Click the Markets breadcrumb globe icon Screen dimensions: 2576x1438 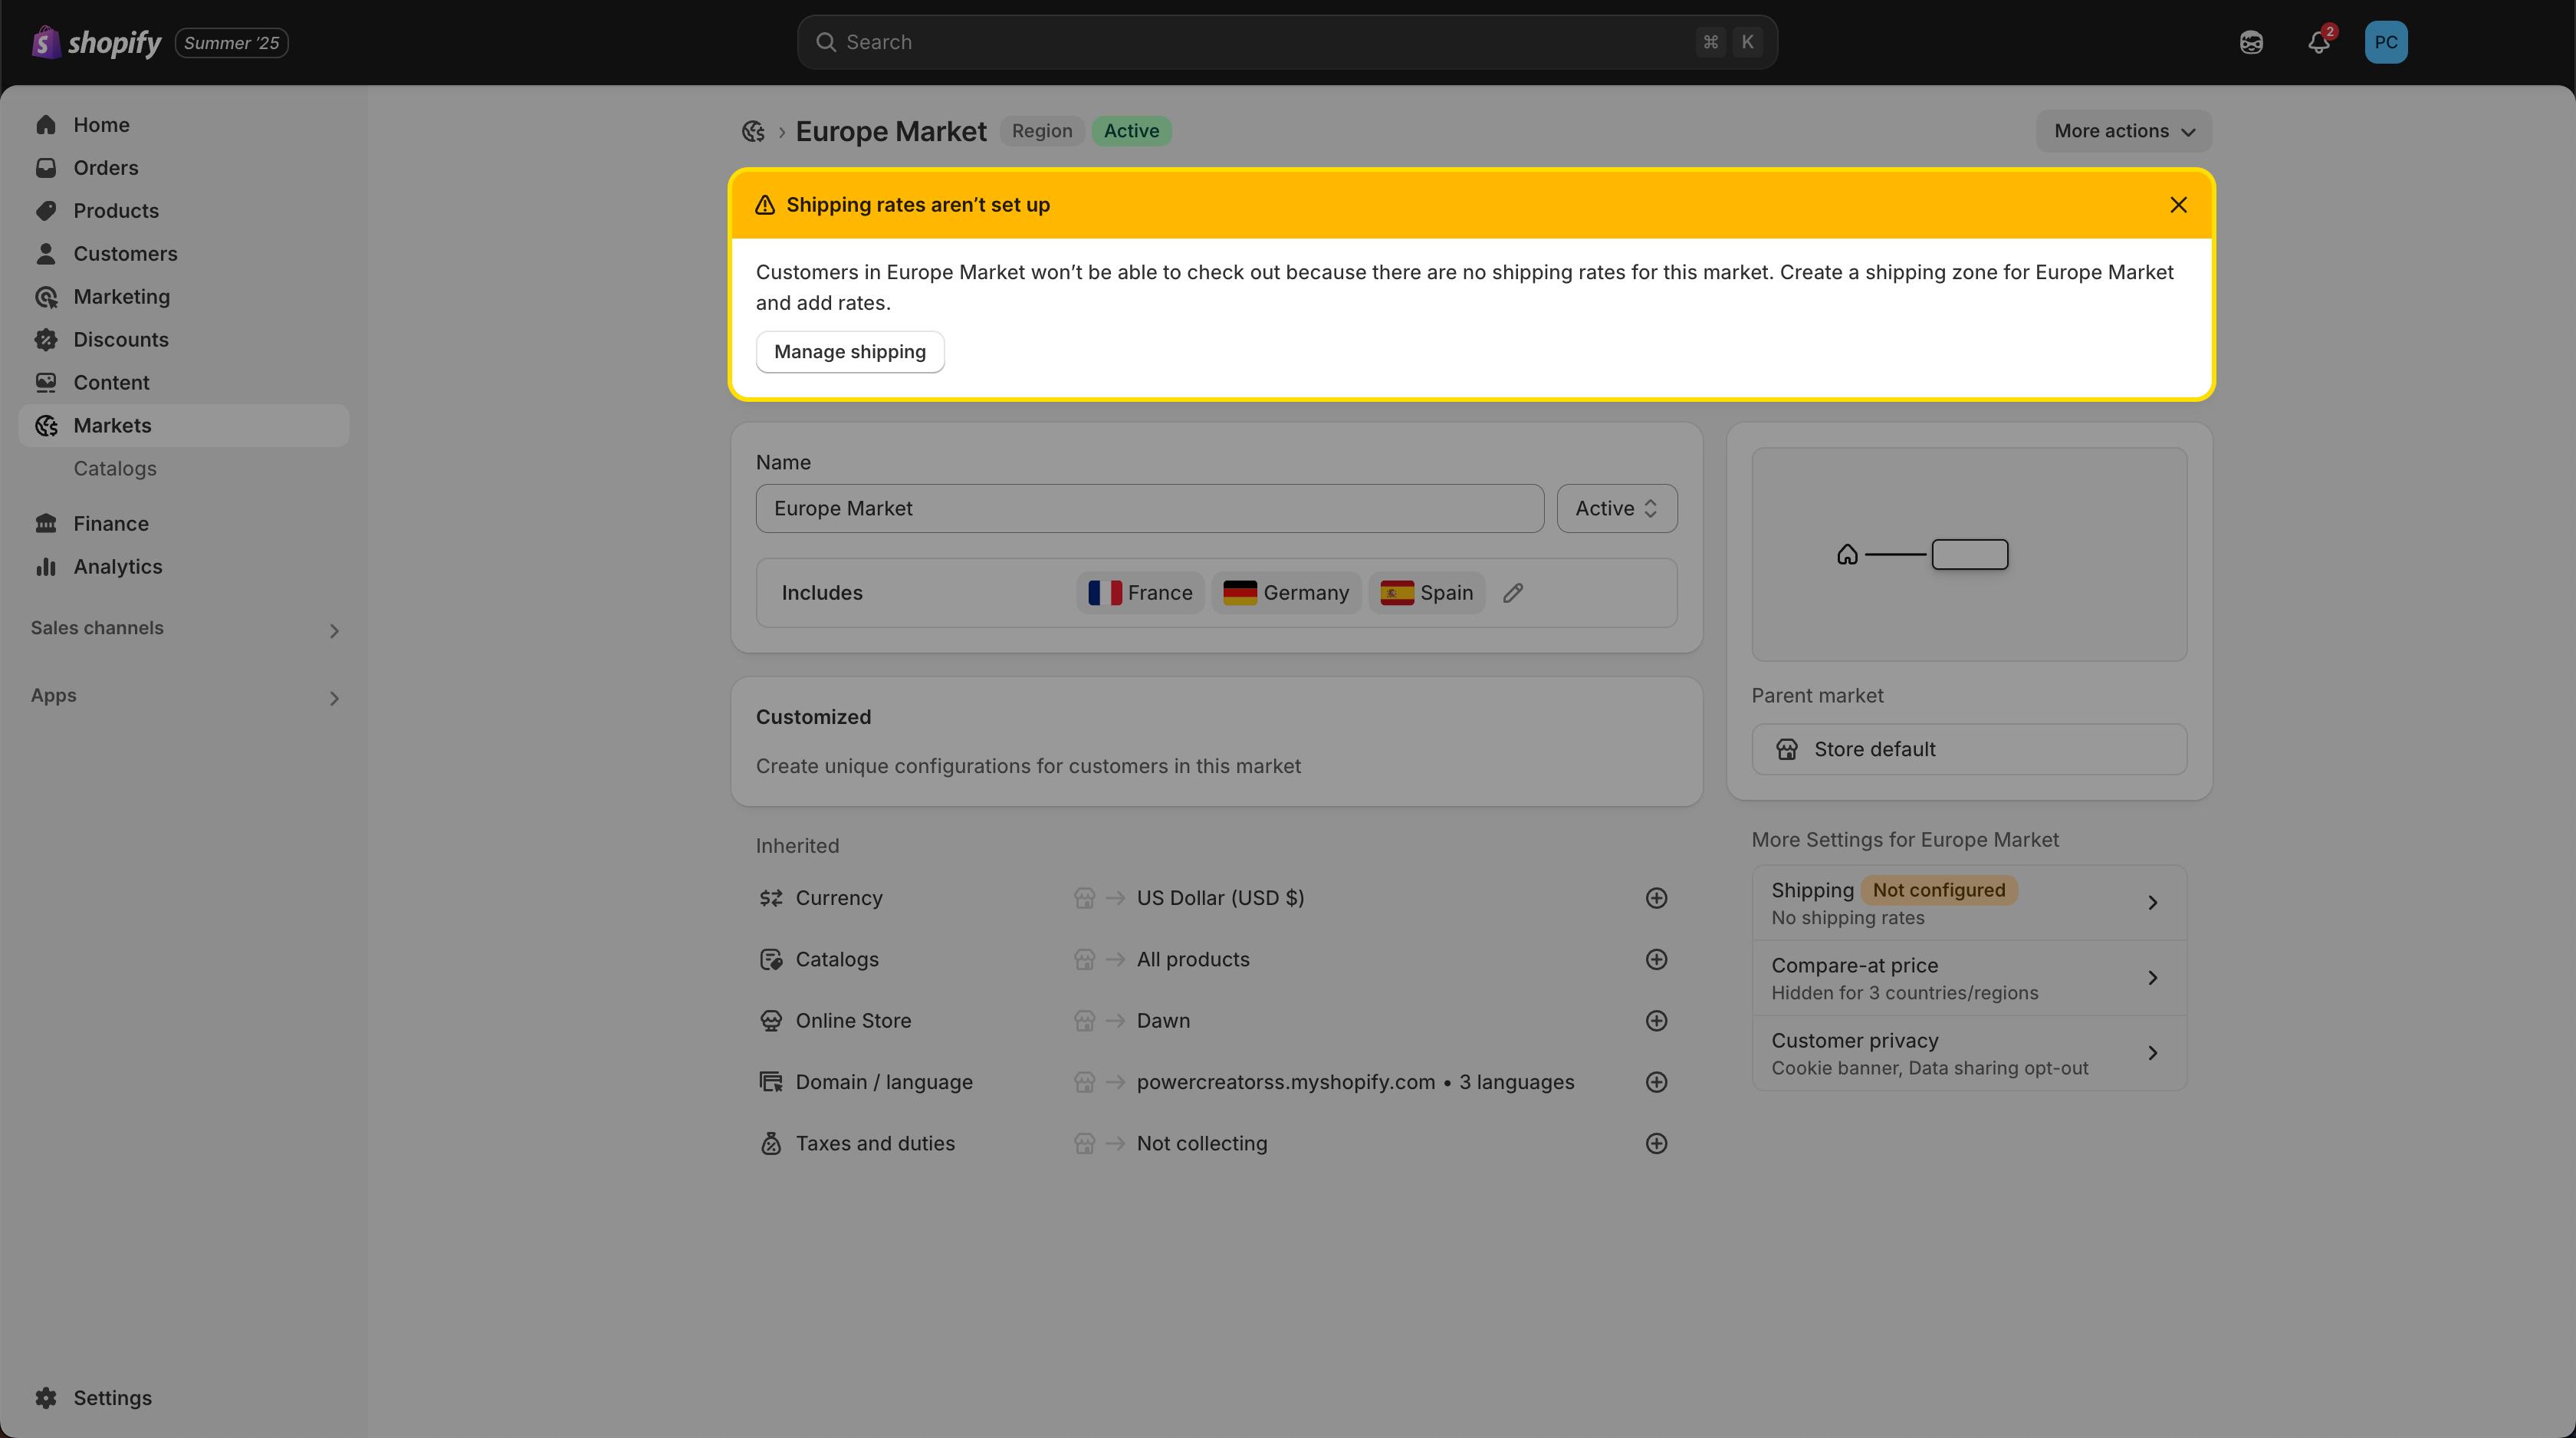tap(753, 131)
